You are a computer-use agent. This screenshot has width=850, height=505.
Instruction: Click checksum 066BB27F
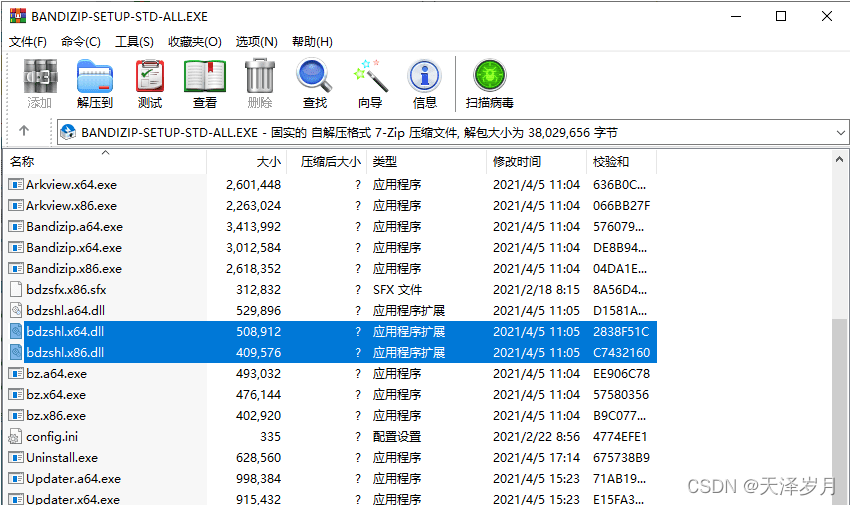coord(621,206)
